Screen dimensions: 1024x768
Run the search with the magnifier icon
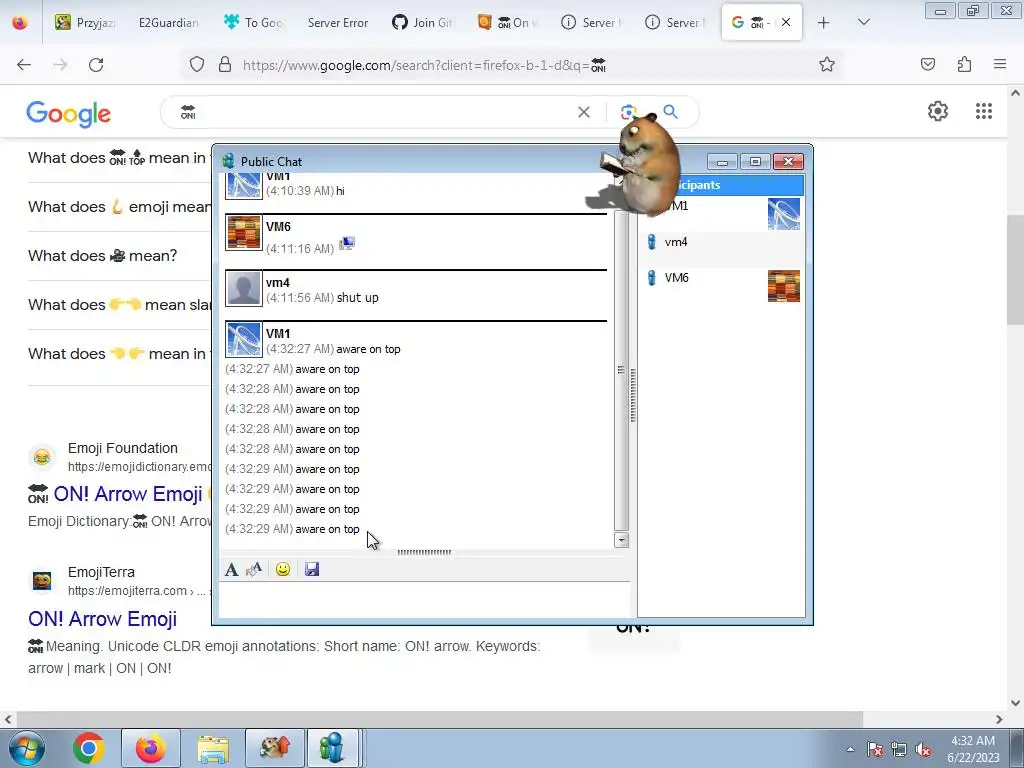pos(671,112)
